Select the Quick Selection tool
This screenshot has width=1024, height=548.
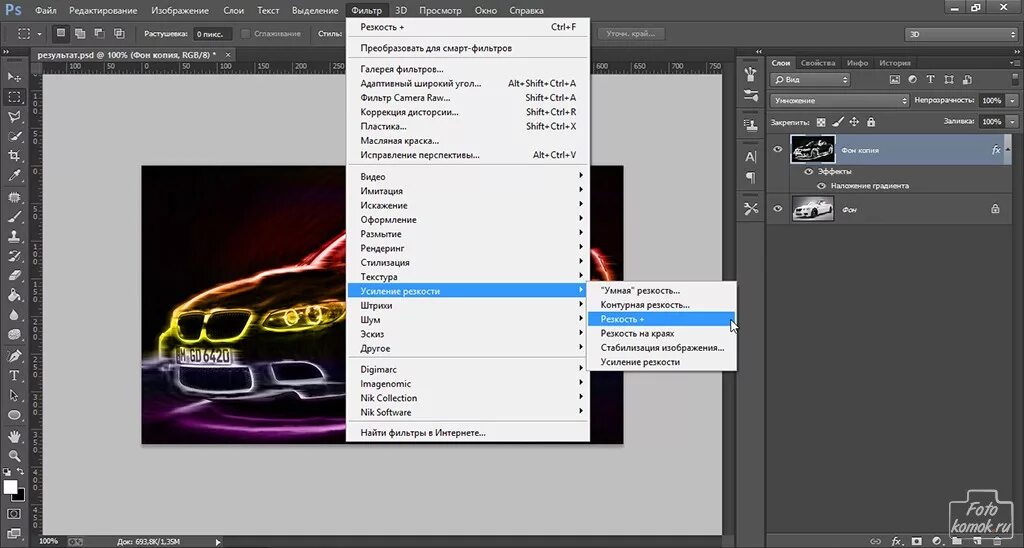click(14, 137)
